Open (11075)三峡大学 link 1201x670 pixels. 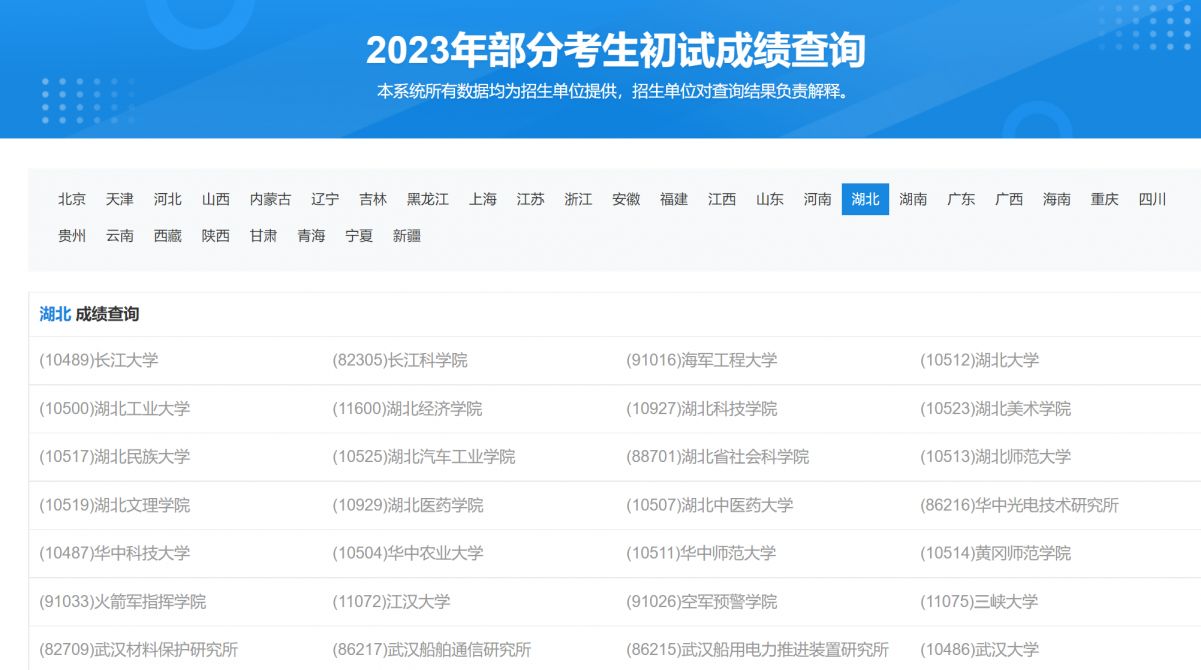980,602
